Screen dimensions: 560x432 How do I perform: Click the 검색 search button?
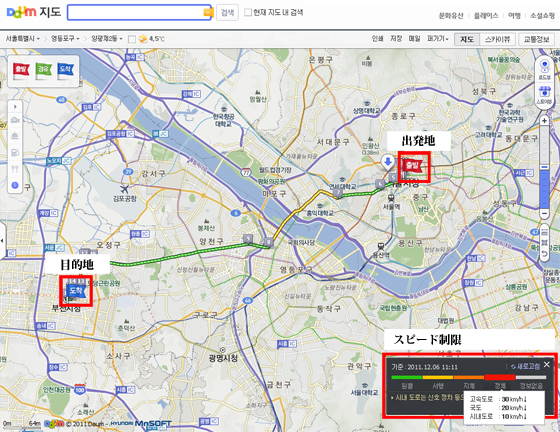pyautogui.click(x=227, y=13)
